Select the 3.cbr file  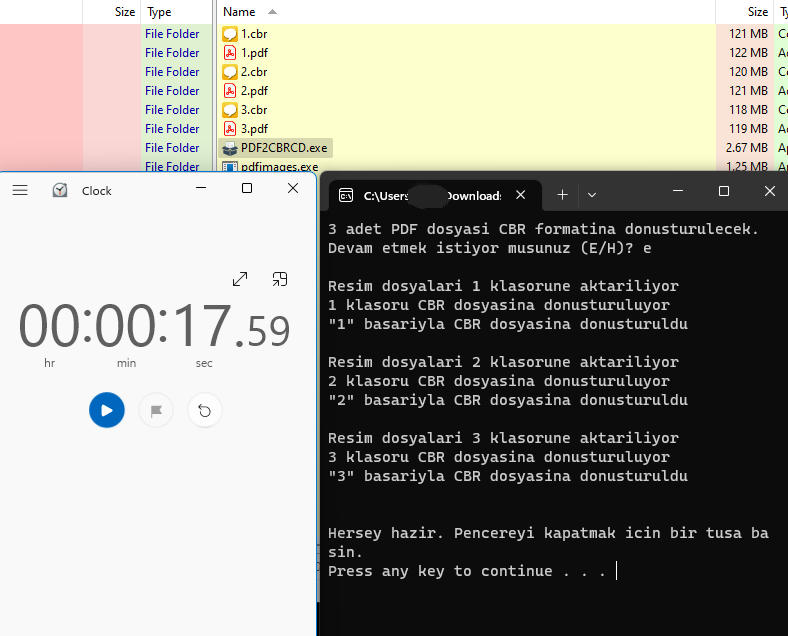point(254,110)
